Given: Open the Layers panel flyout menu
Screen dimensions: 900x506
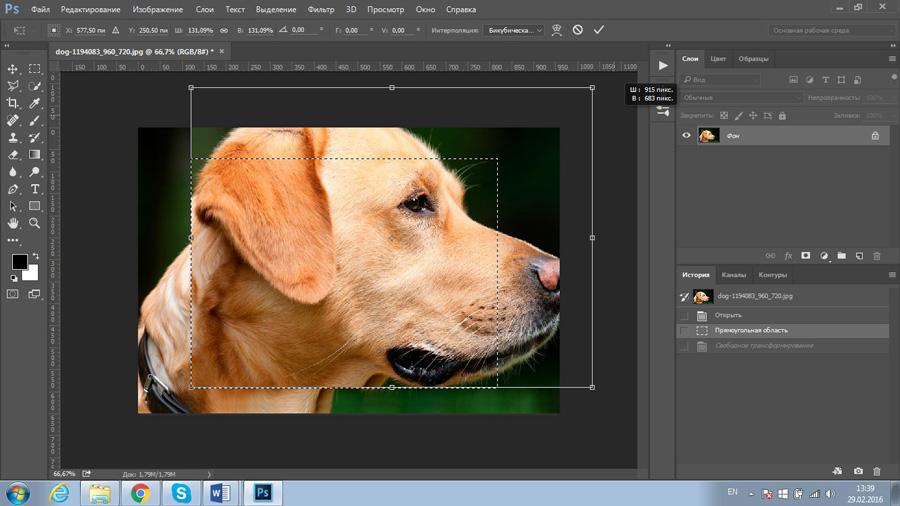Looking at the screenshot, I should click(x=892, y=59).
